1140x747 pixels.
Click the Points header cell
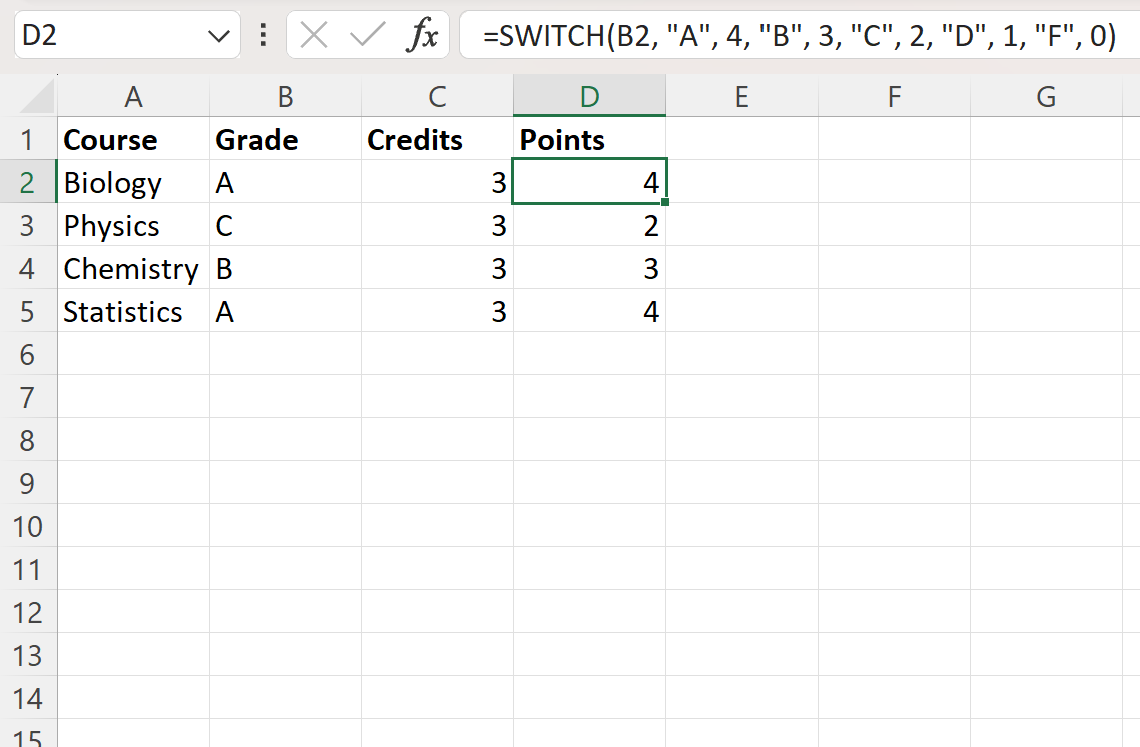click(x=590, y=139)
